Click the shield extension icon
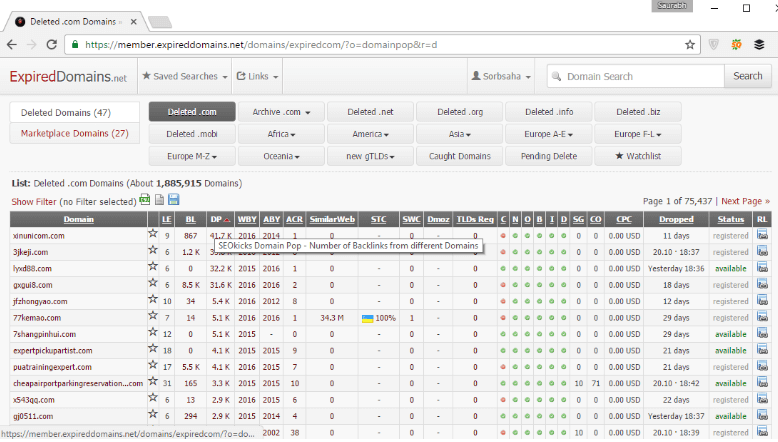Screen dimensions: 778x442 click(x=713, y=45)
